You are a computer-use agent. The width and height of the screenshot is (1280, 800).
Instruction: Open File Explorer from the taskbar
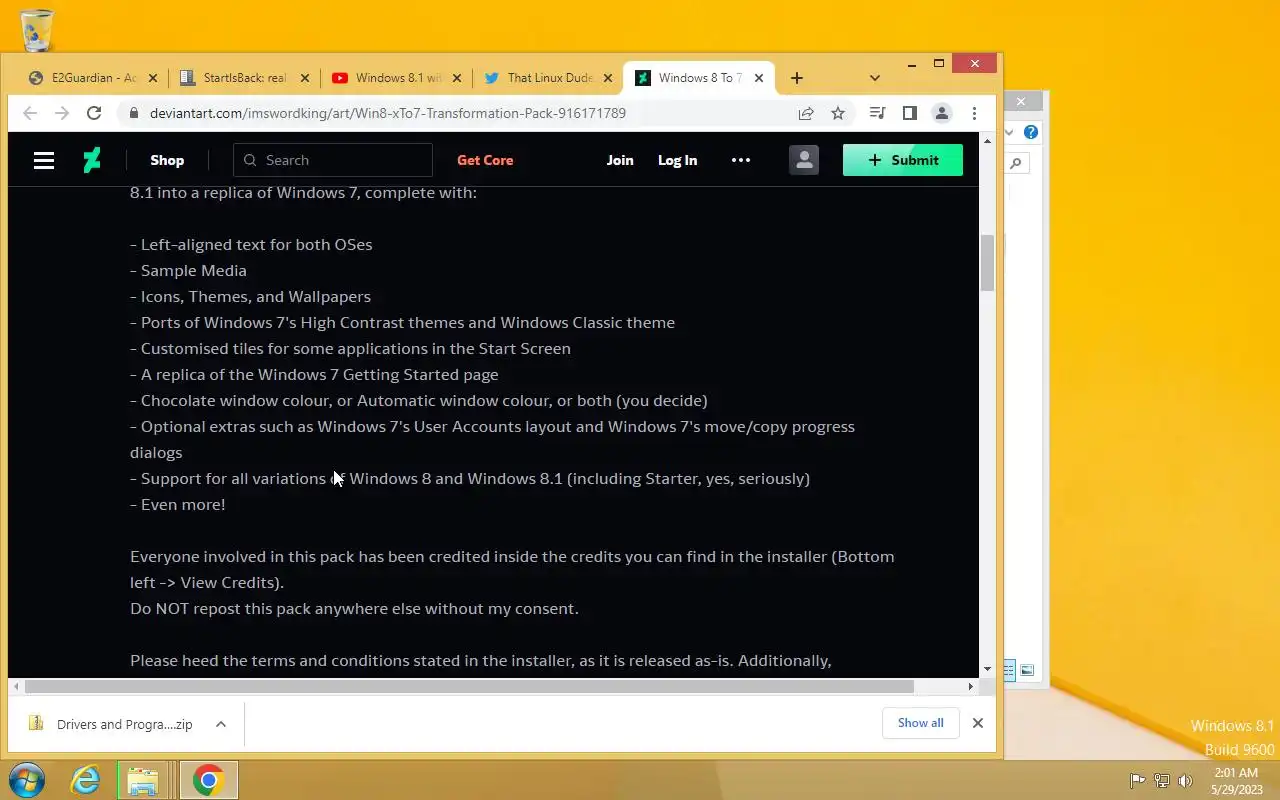coord(143,780)
